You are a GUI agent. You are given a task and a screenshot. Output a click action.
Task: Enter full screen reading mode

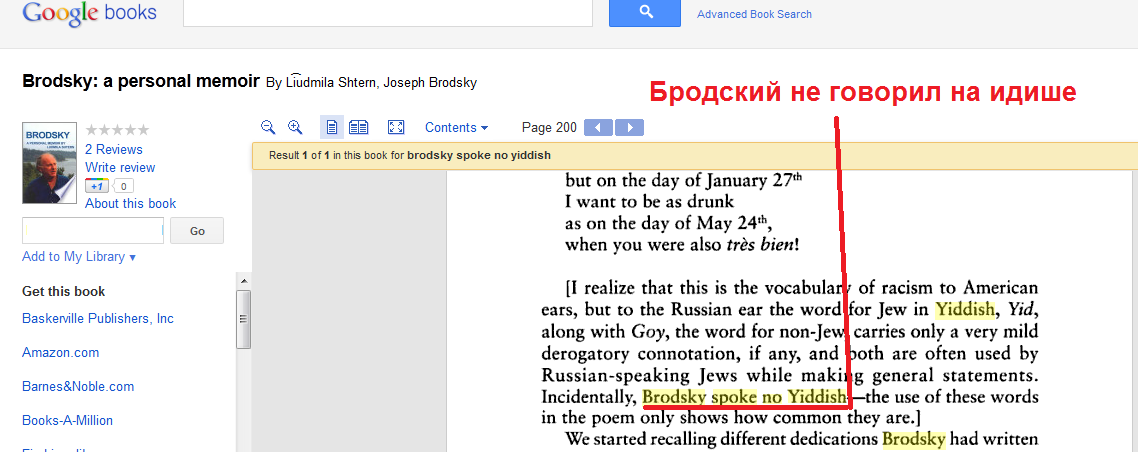tap(396, 128)
